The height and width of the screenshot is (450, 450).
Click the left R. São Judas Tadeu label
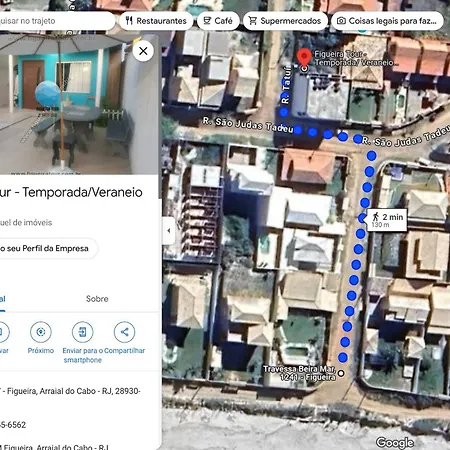point(248,125)
